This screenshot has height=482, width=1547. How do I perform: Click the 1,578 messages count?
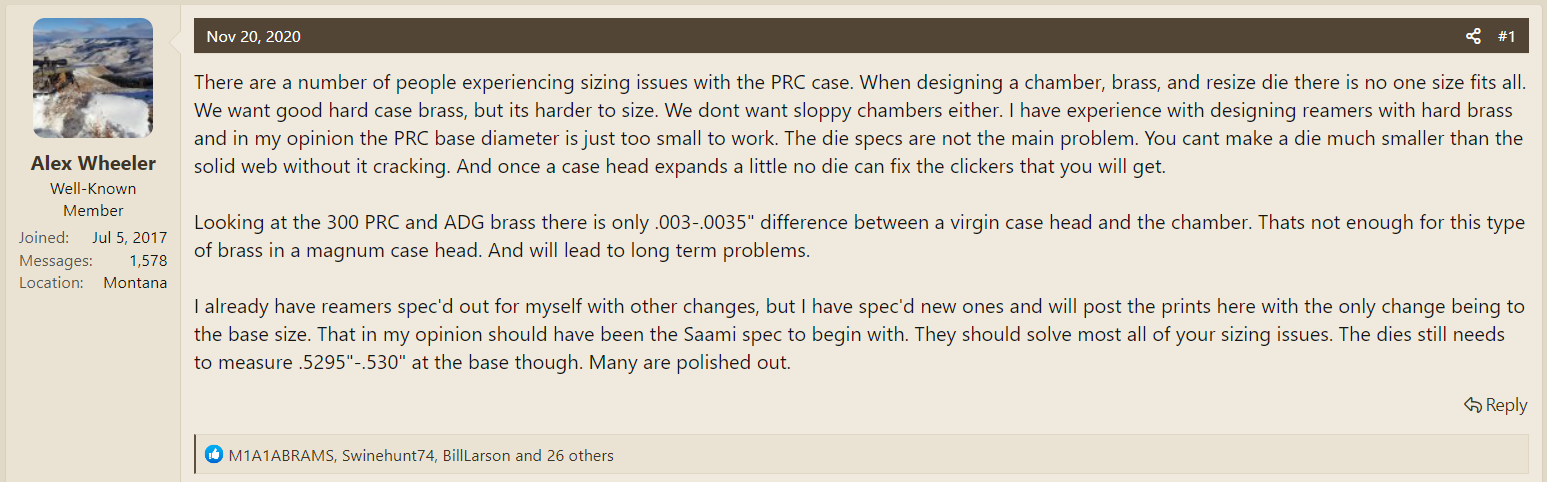click(148, 261)
